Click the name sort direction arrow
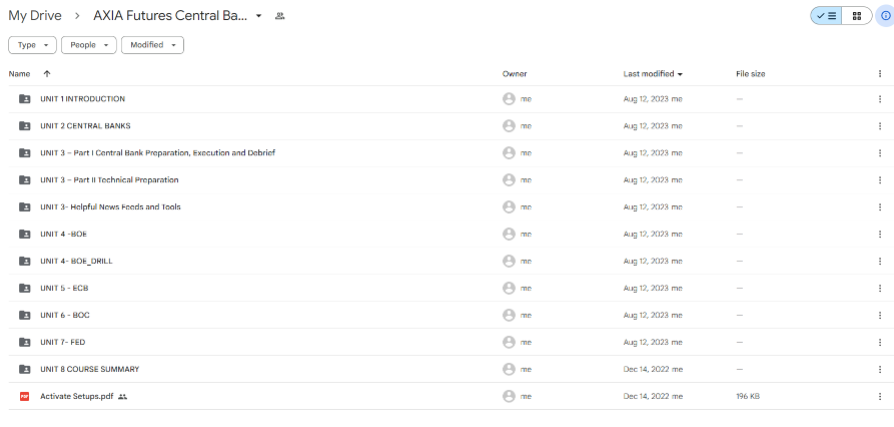Screen dimensions: 894x427 pyautogui.click(x=47, y=74)
